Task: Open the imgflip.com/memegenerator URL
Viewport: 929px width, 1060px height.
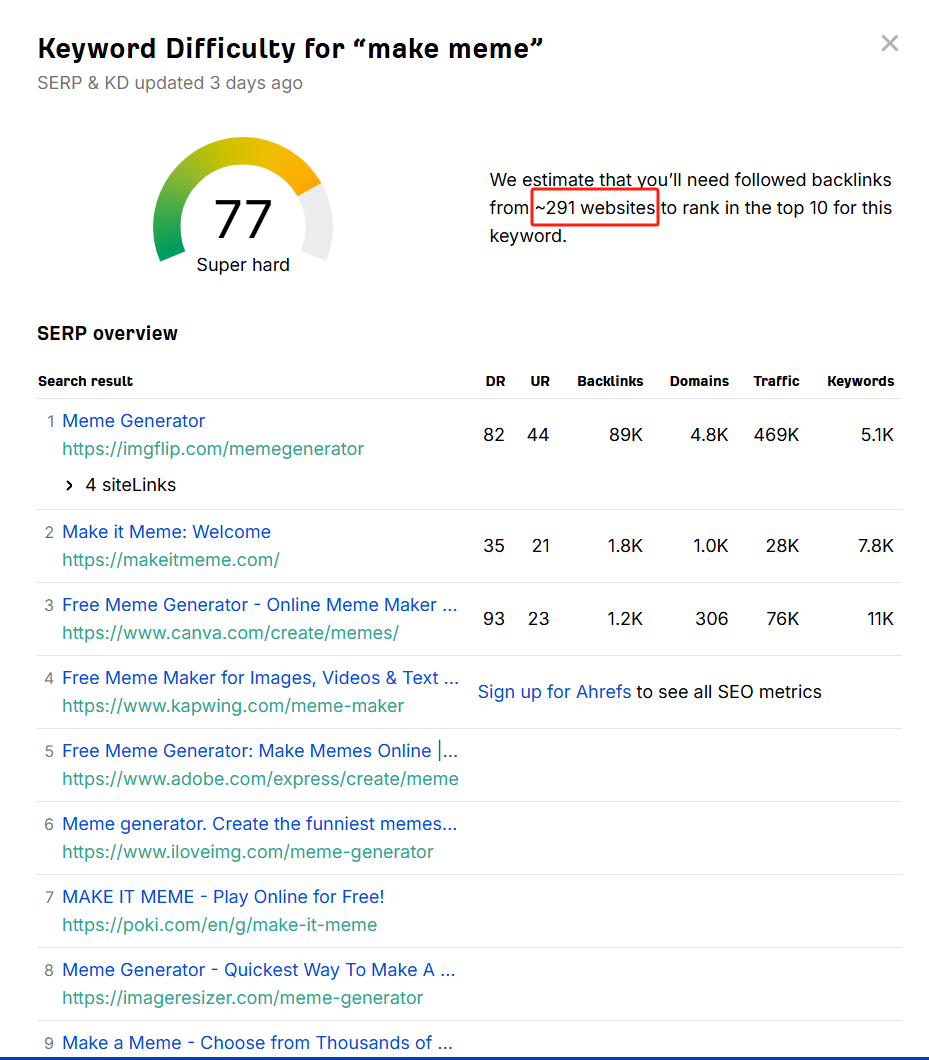Action: tap(213, 449)
